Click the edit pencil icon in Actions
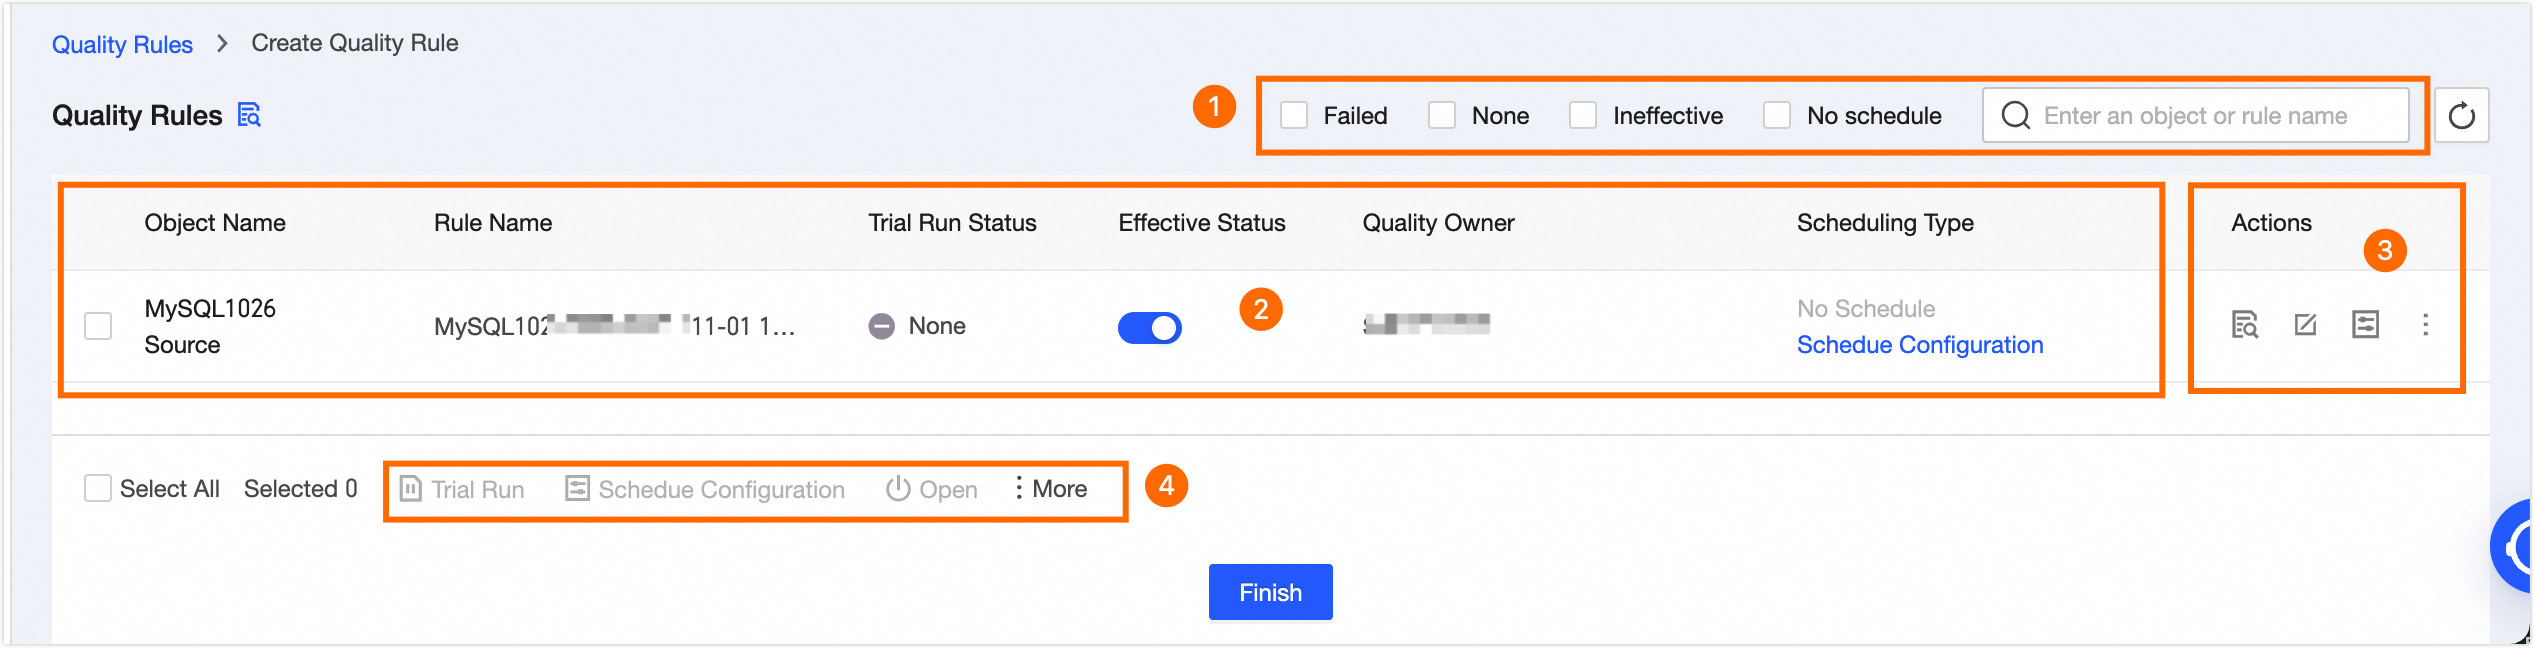Viewport: 2534px width, 648px height. [2305, 325]
